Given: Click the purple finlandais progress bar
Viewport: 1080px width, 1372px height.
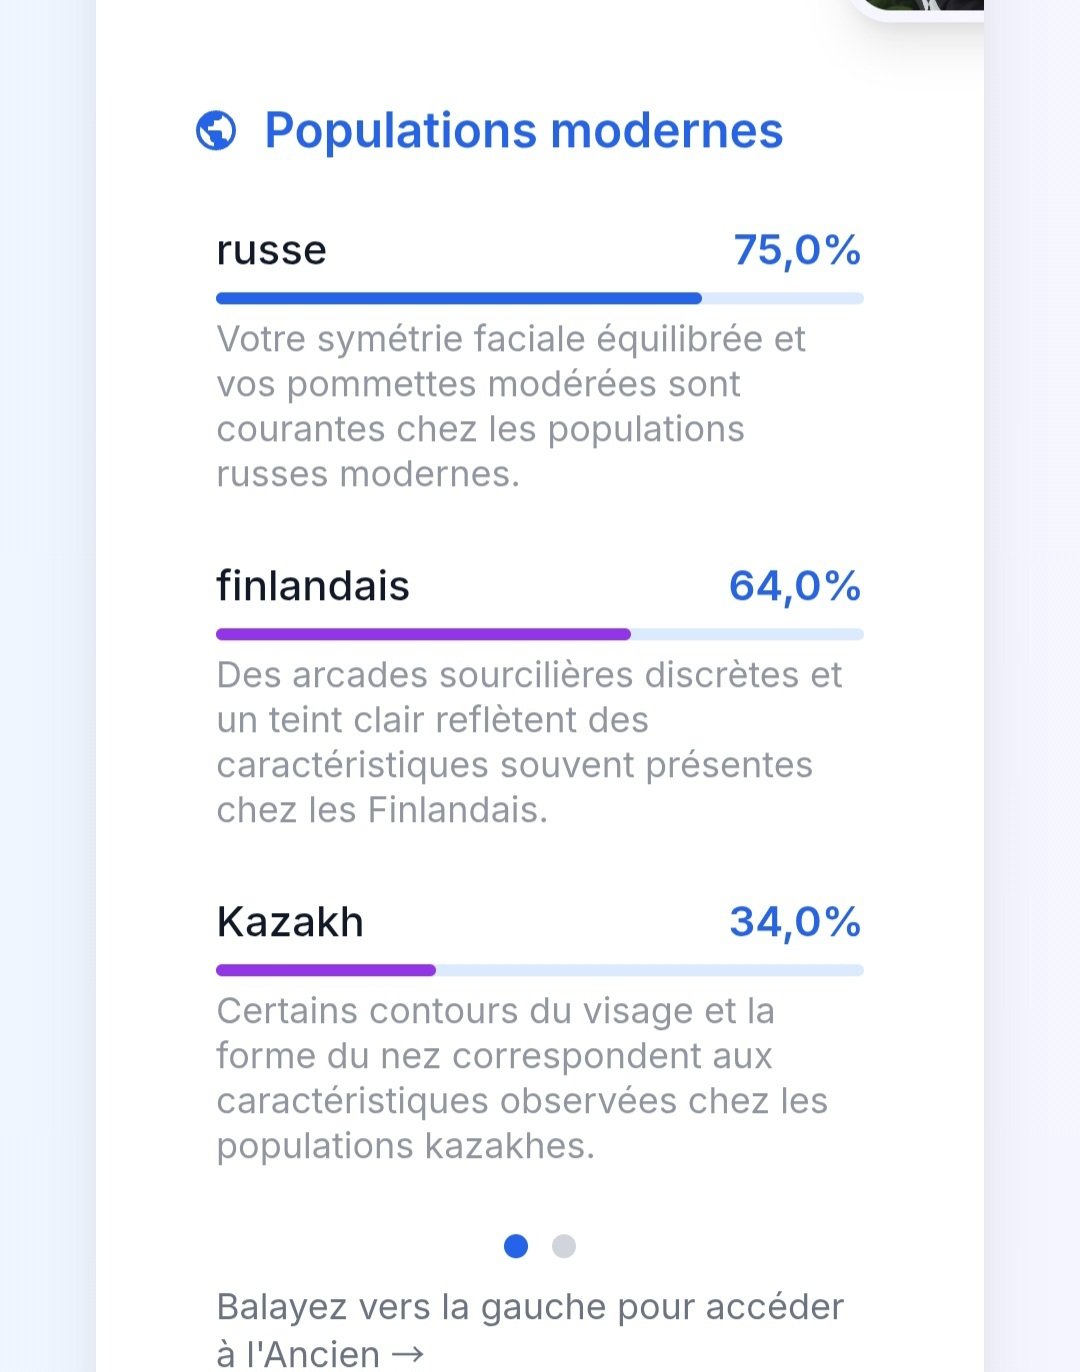Looking at the screenshot, I should coord(423,634).
